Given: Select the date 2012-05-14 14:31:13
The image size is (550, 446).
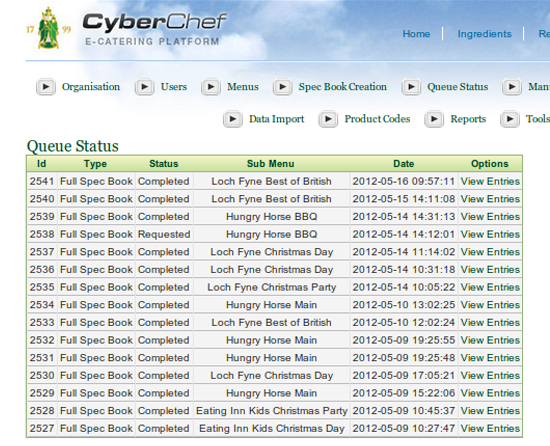Looking at the screenshot, I should 404,216.
